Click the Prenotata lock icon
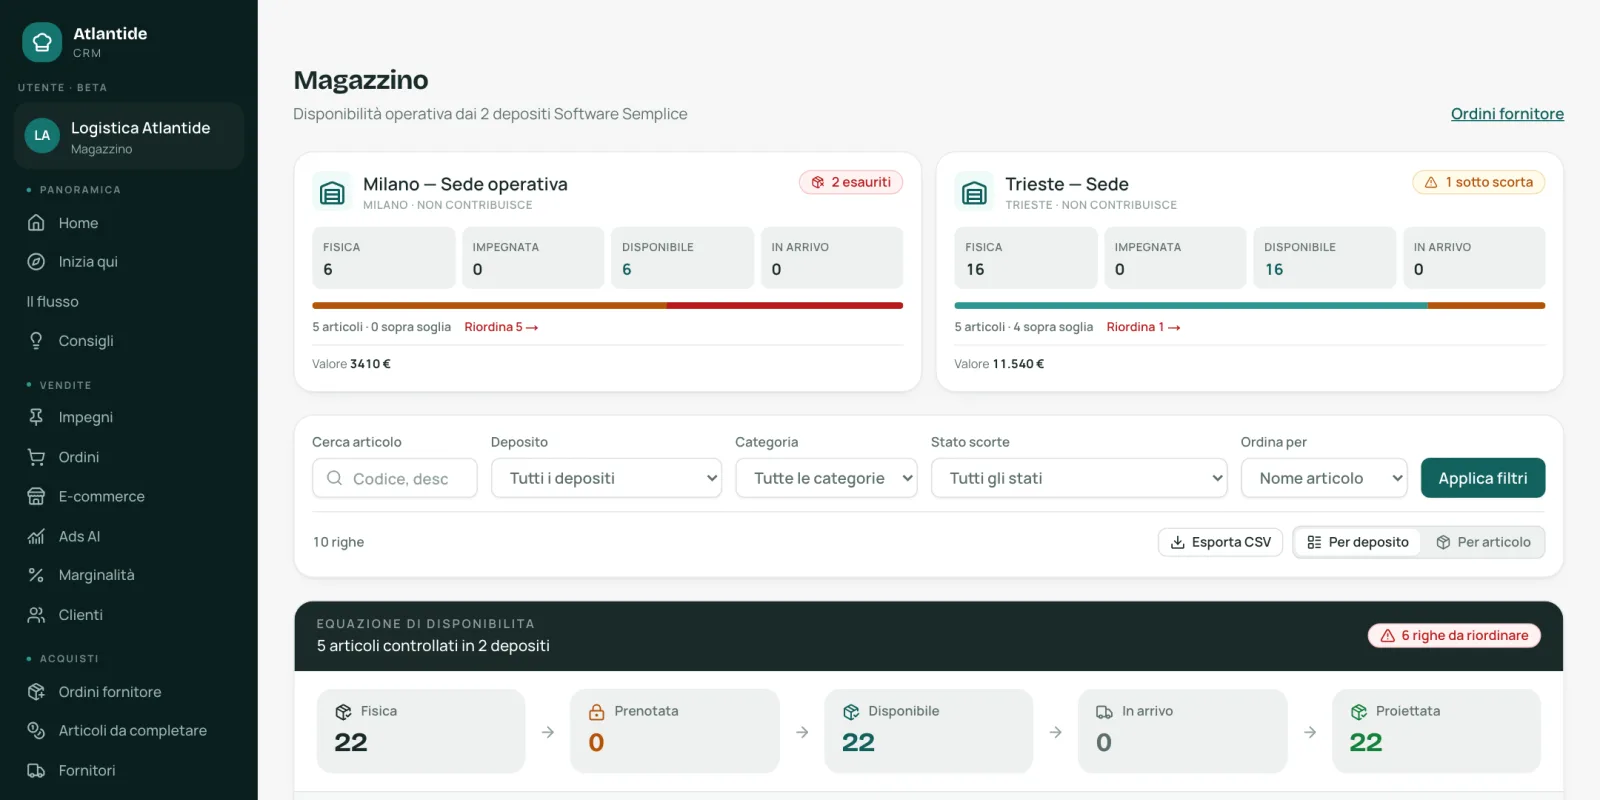1600x800 pixels. [x=597, y=712]
